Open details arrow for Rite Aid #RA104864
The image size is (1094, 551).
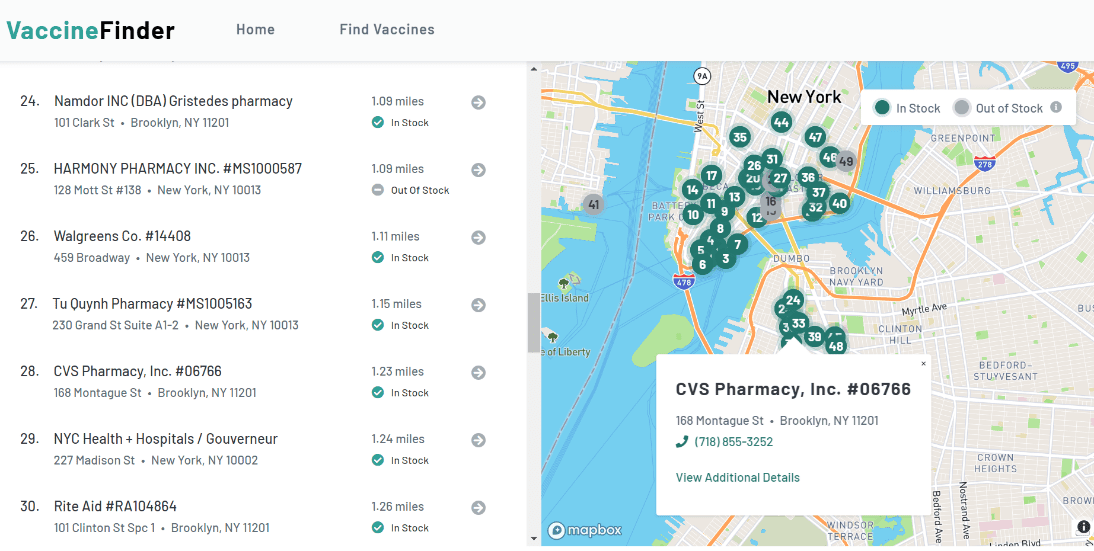(478, 508)
